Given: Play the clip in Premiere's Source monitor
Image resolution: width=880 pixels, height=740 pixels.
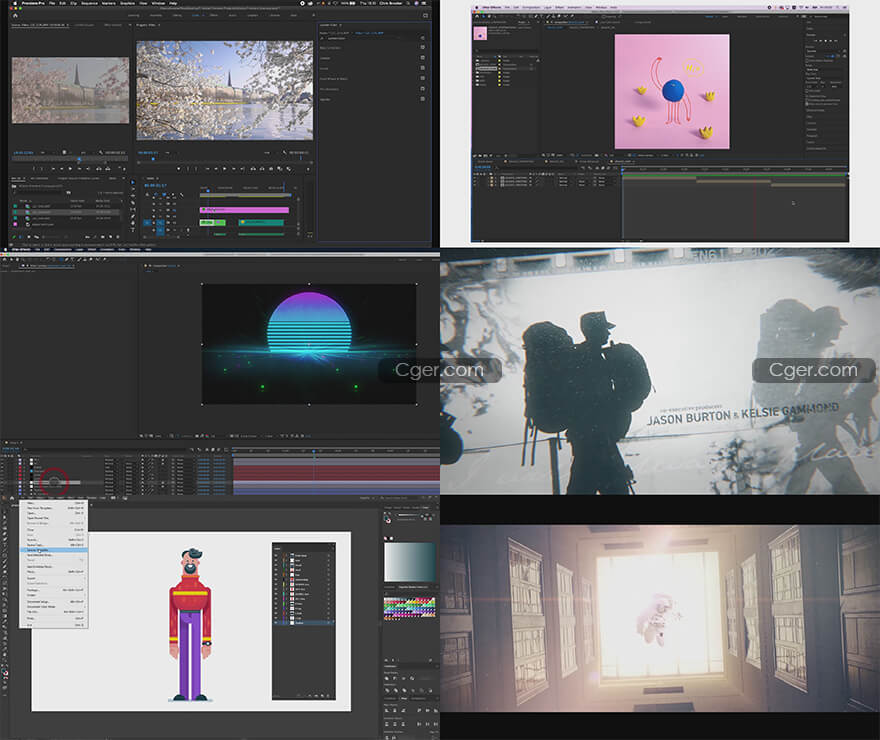Looking at the screenshot, I should pyautogui.click(x=70, y=168).
